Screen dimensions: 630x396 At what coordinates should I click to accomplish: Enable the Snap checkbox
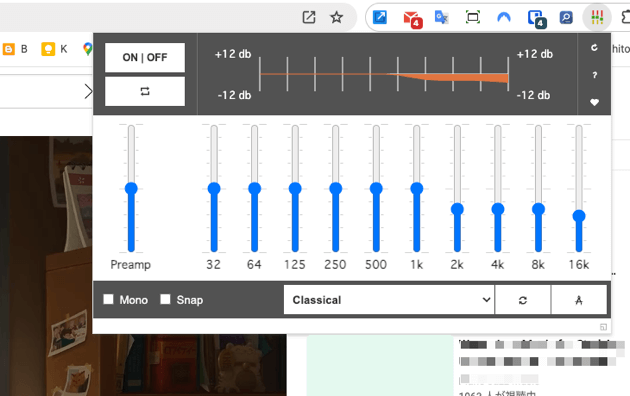165,299
